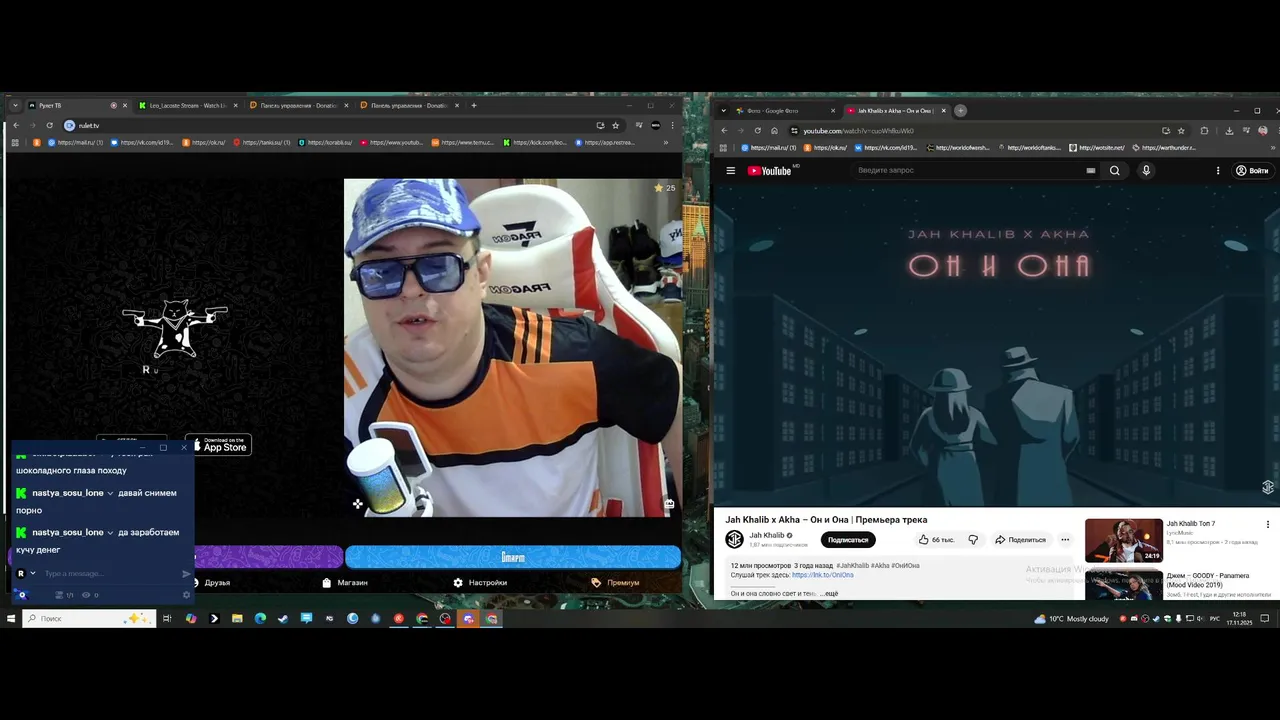Open downloads in the YouTube browser window

click(1229, 131)
